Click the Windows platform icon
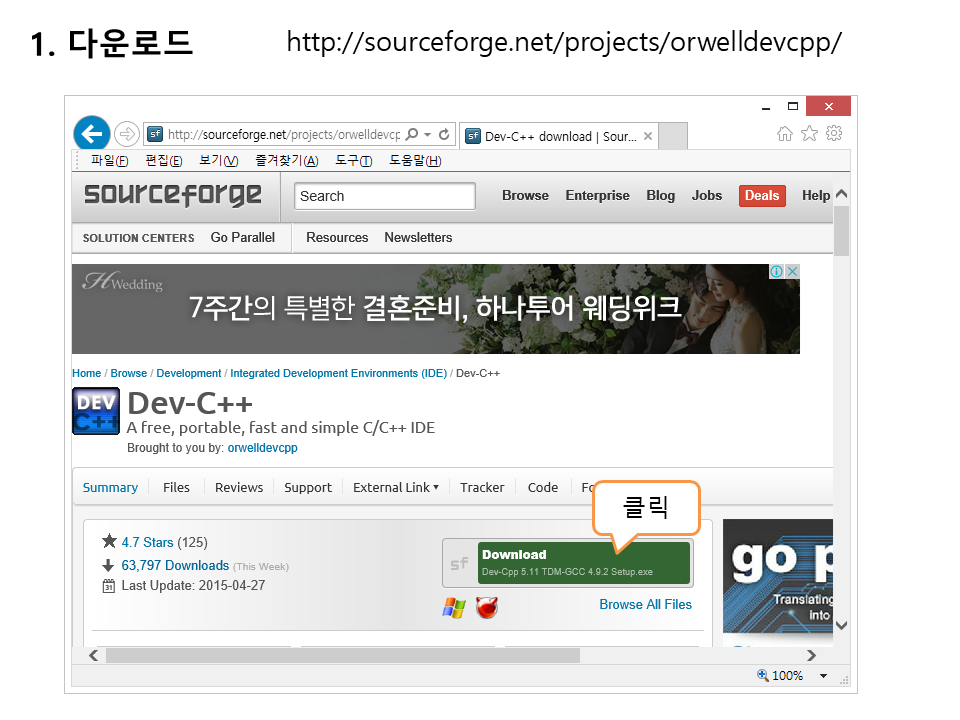960x720 pixels. point(454,608)
